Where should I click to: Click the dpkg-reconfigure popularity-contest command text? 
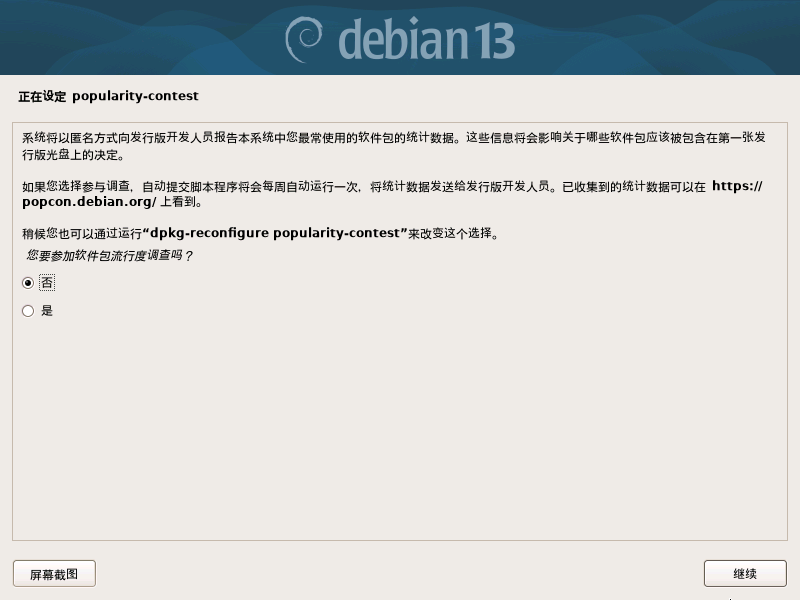point(275,233)
